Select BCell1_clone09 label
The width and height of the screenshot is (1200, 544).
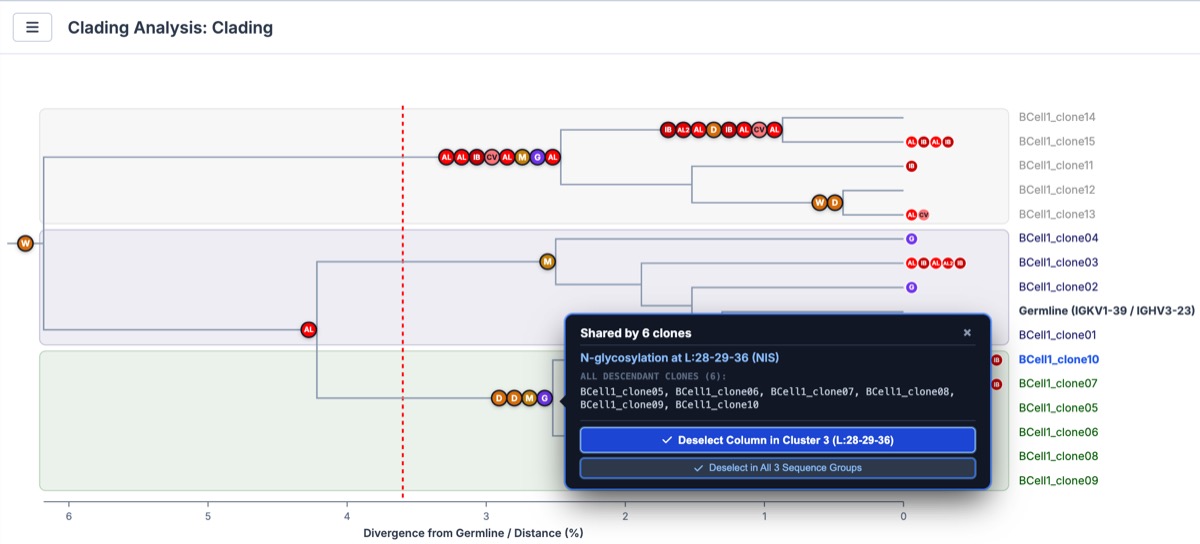(1058, 480)
